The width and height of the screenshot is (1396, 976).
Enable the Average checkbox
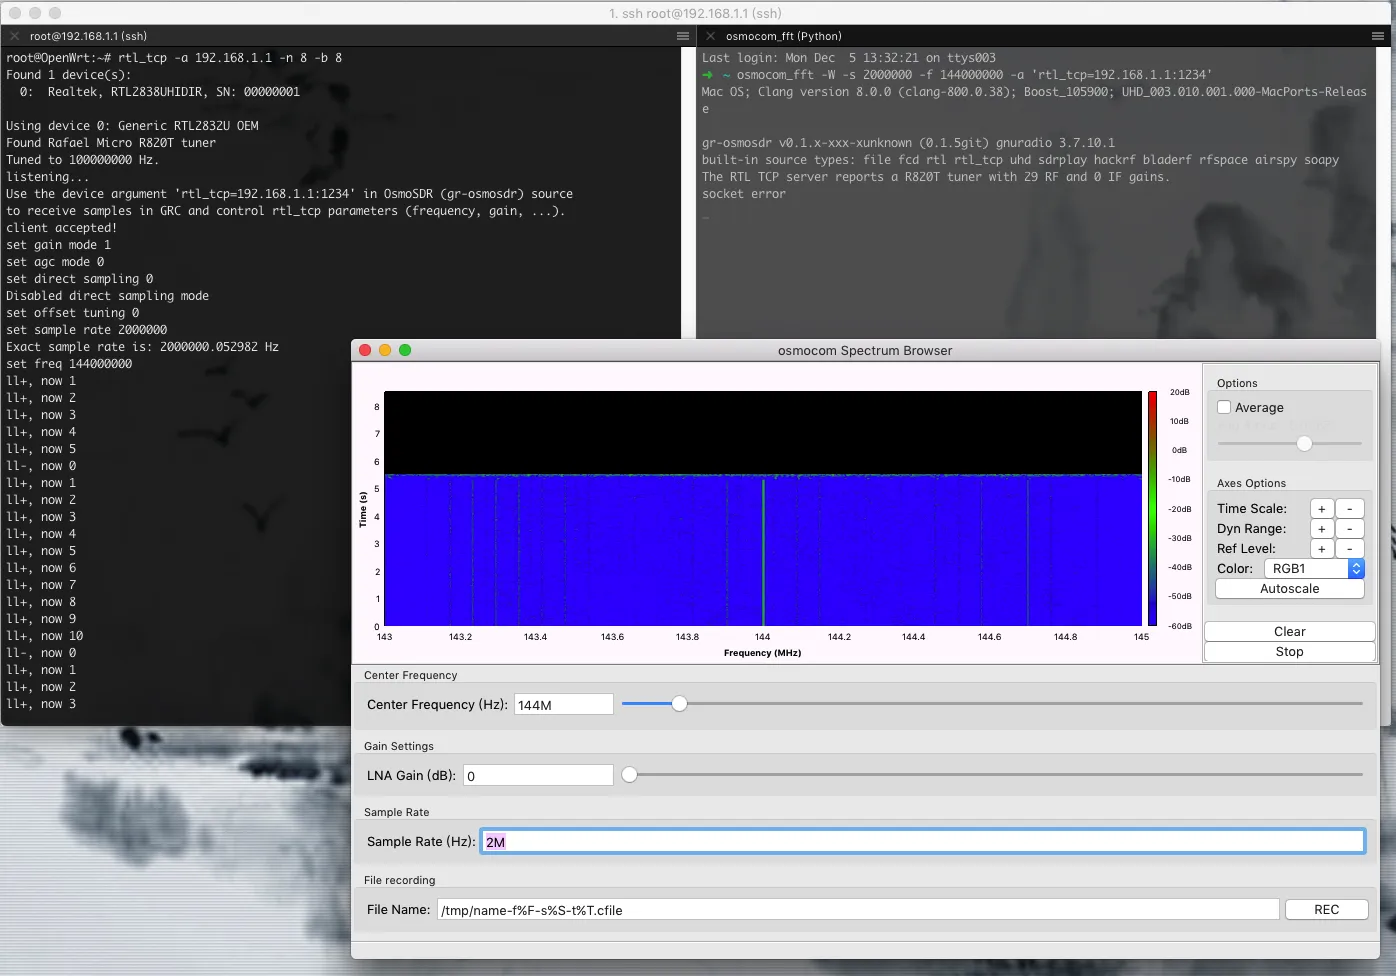coord(1224,407)
